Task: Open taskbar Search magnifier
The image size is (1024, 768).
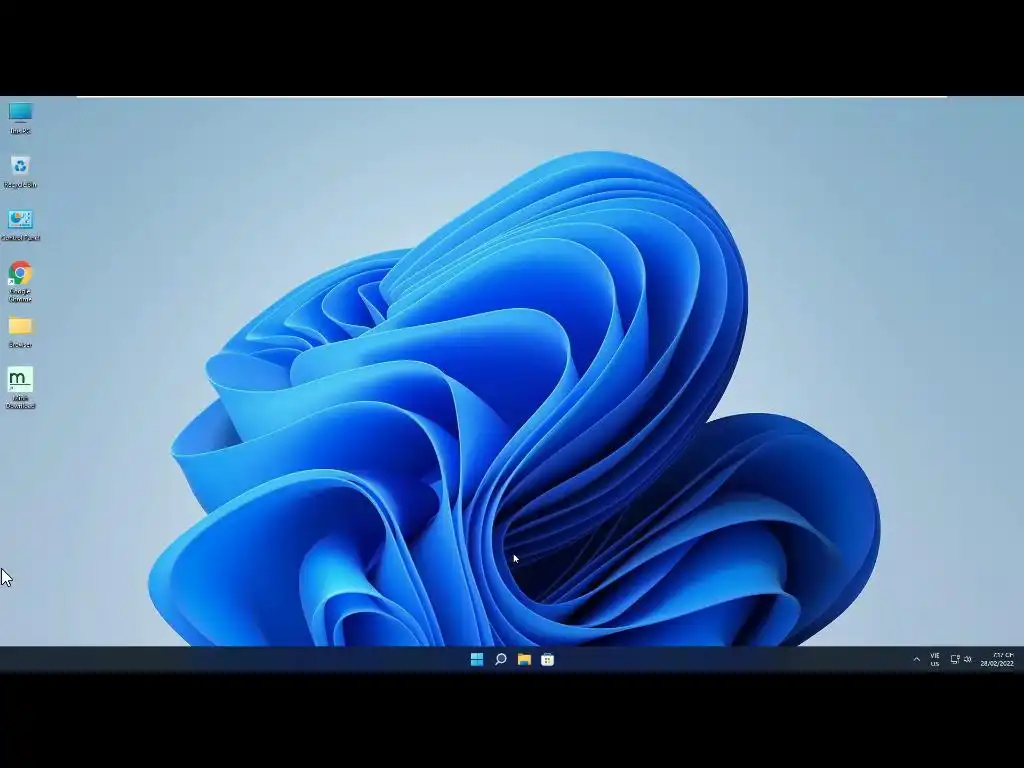Action: click(501, 660)
